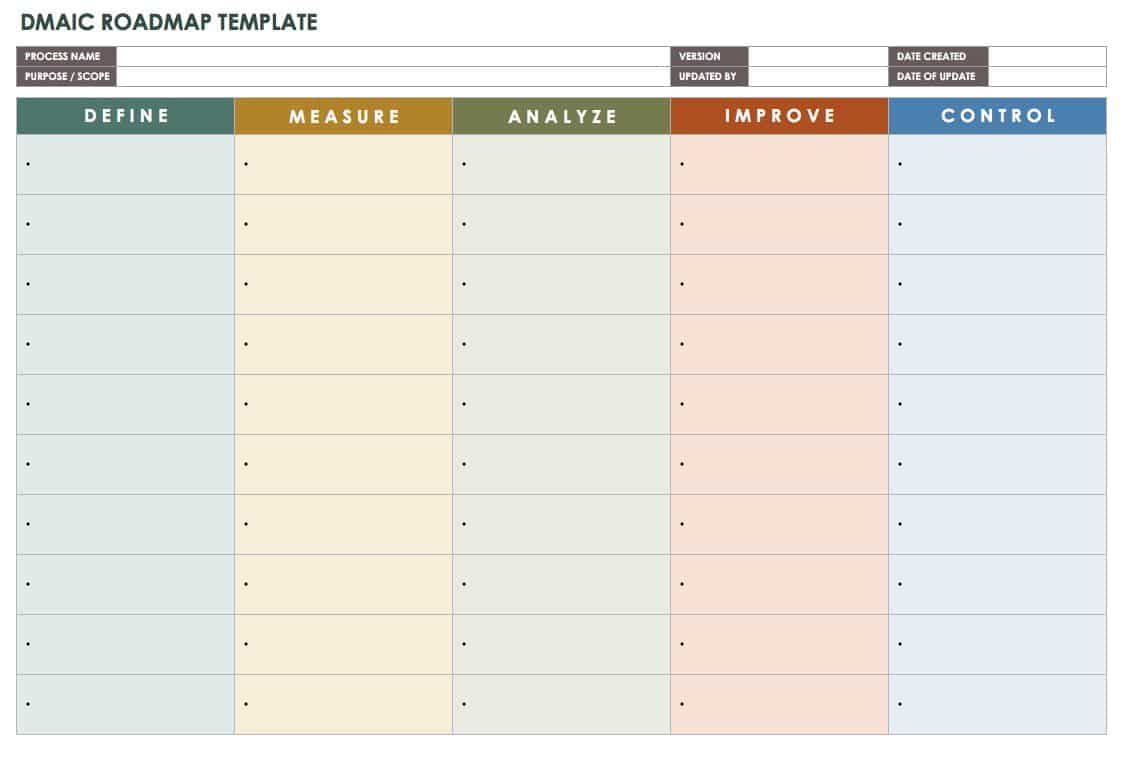1127x760 pixels.
Task: Select the green Define column header
Action: click(x=126, y=116)
